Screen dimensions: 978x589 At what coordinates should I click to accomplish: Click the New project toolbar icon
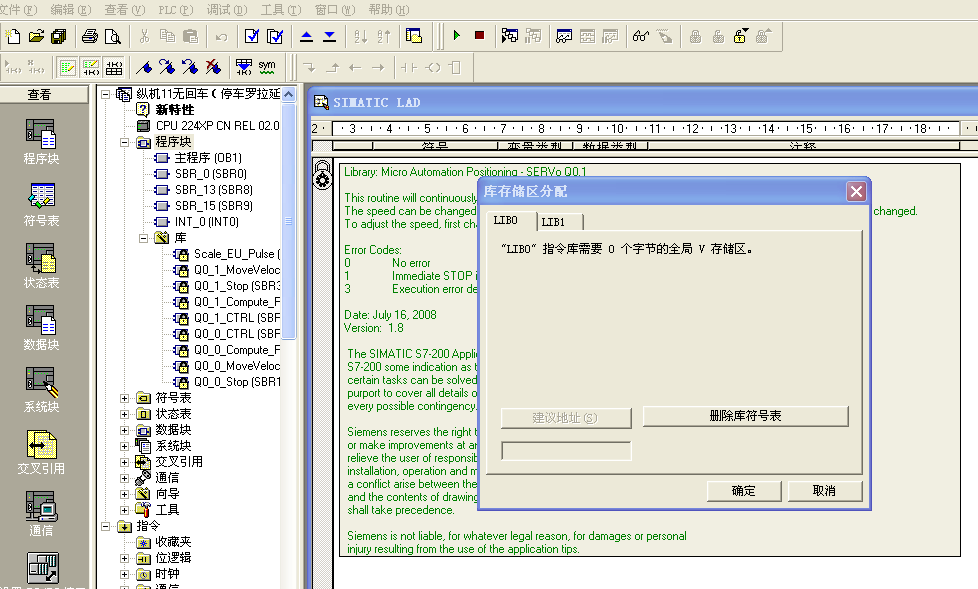[x=12, y=36]
